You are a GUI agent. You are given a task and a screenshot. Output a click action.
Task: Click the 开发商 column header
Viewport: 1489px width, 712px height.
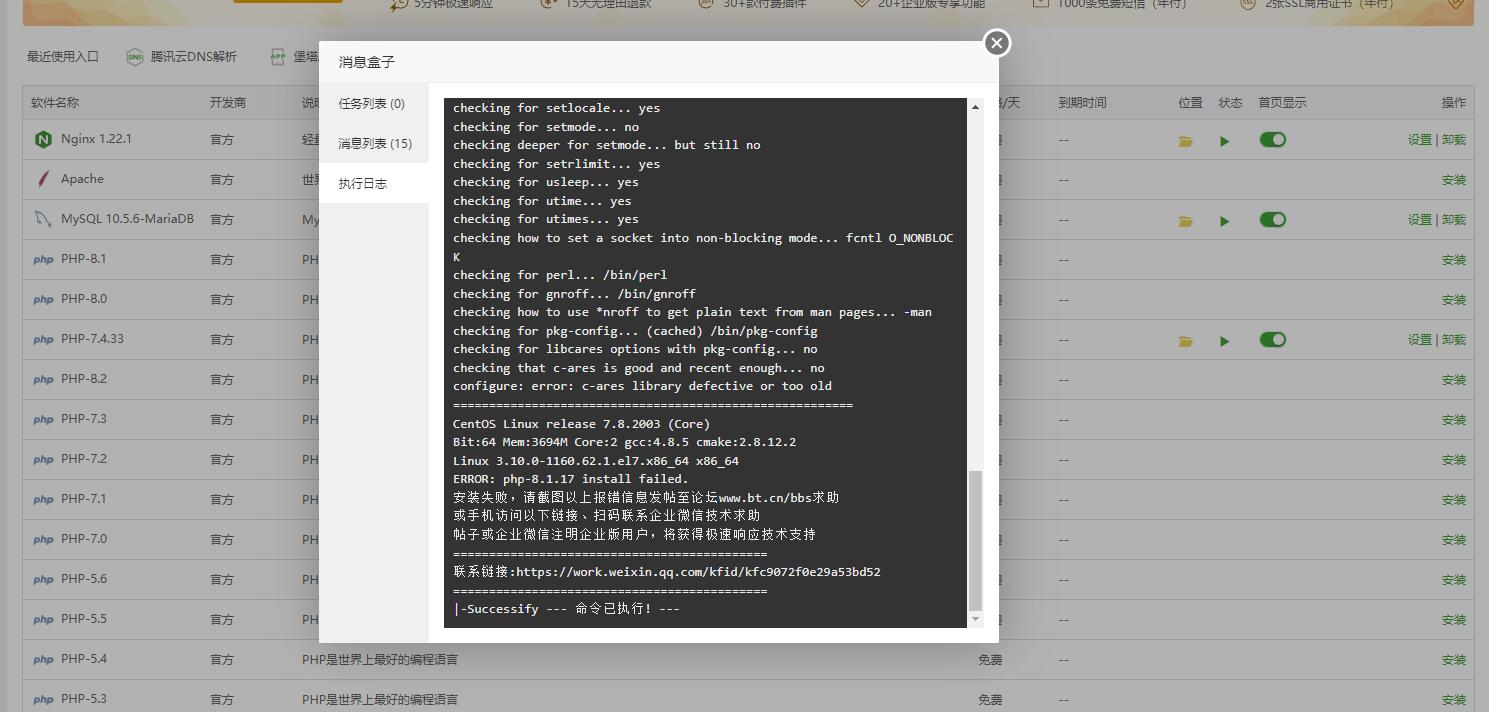[x=228, y=103]
